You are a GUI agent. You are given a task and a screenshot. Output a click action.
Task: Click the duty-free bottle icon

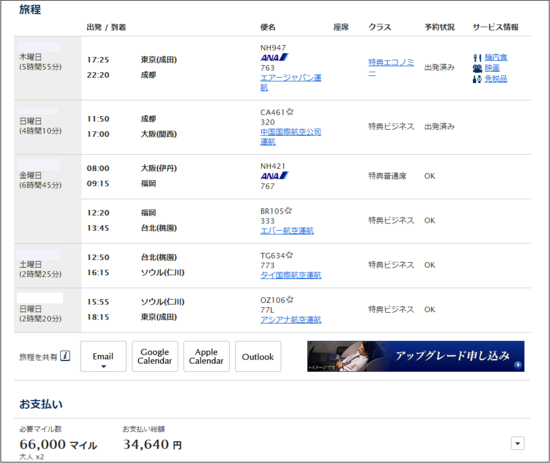coord(477,79)
